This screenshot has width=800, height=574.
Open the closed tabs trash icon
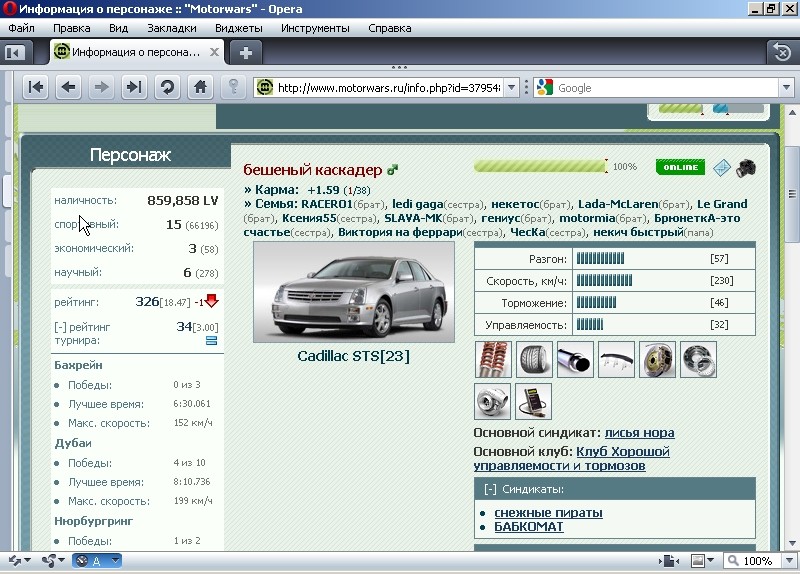[782, 52]
